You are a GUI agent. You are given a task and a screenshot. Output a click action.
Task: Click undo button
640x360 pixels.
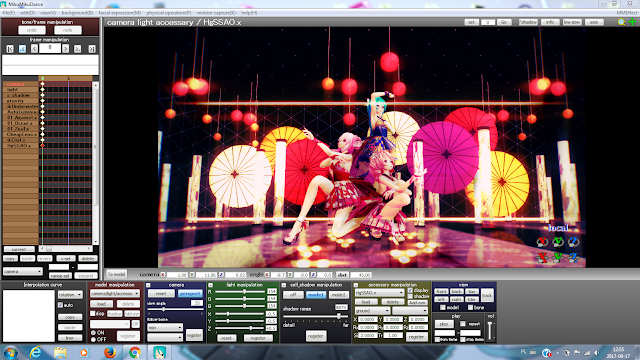tap(32, 30)
